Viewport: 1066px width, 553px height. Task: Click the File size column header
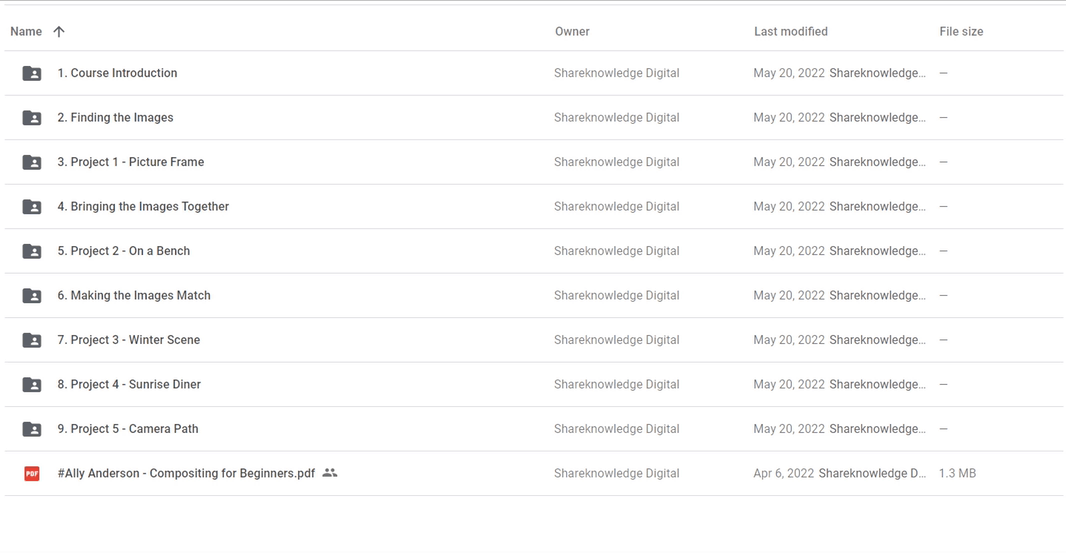(961, 32)
